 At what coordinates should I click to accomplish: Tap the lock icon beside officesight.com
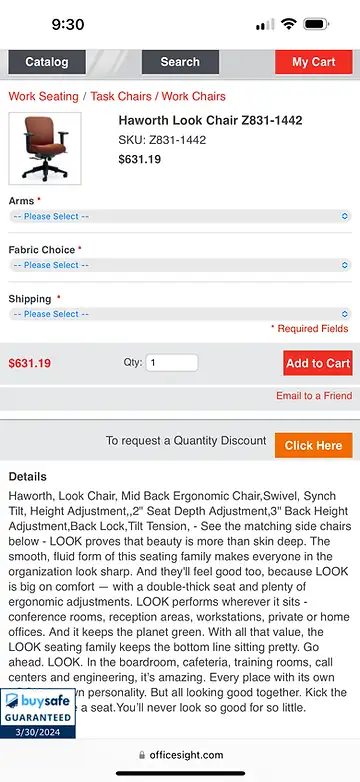click(142, 755)
